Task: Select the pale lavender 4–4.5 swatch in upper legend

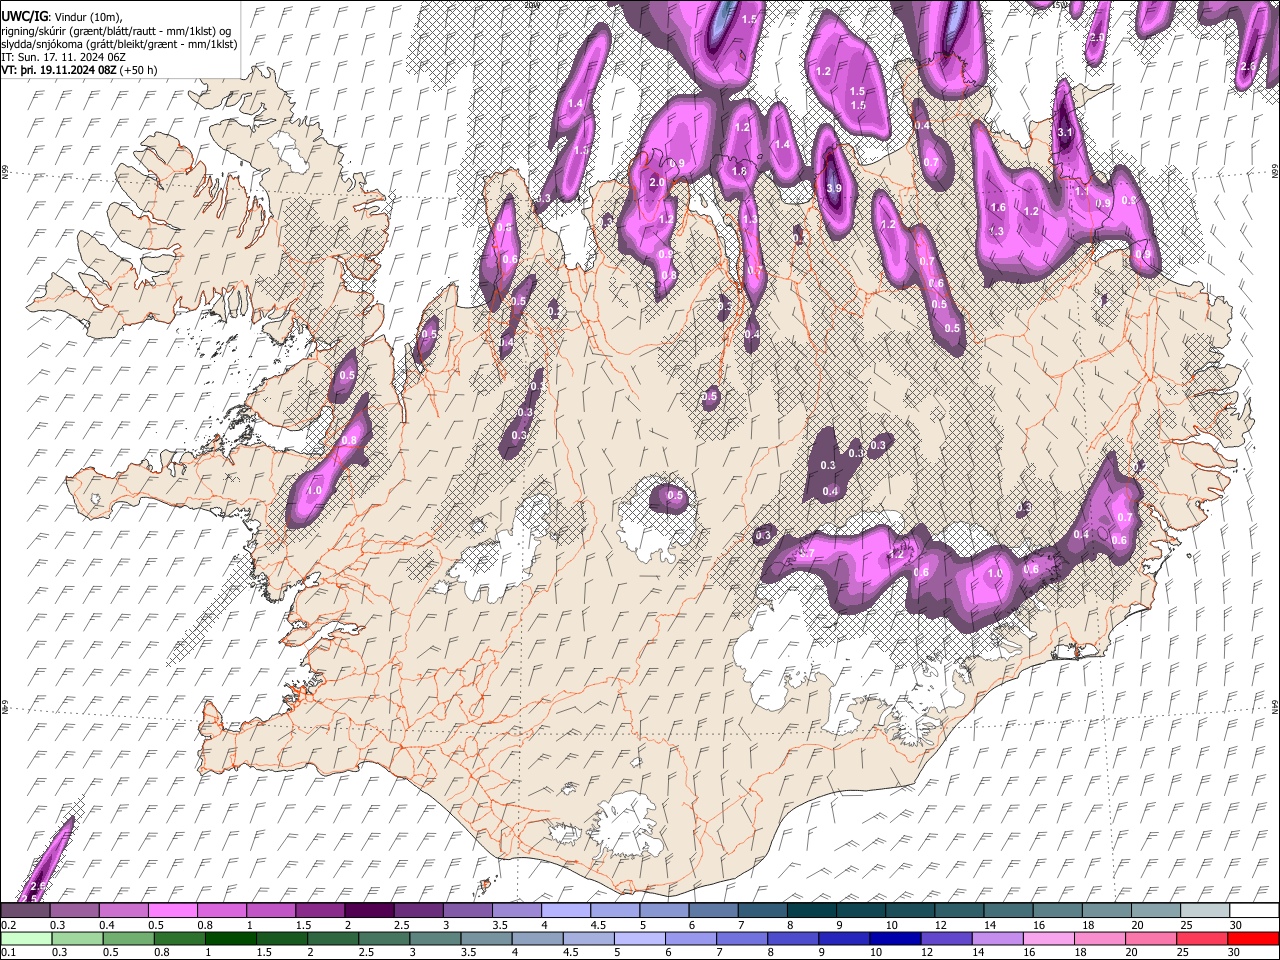Action: tap(566, 910)
